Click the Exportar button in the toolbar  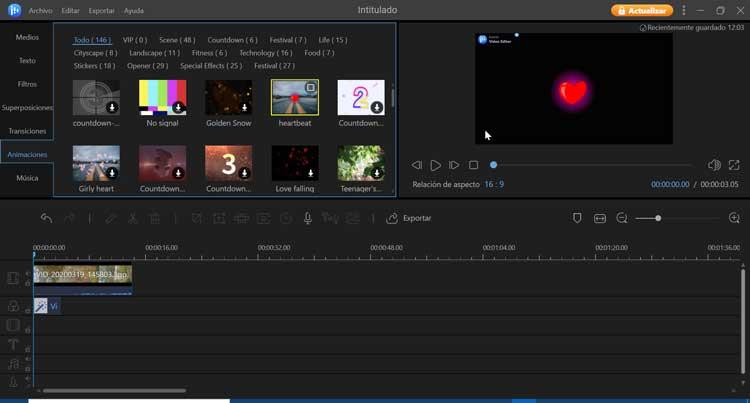coord(409,218)
